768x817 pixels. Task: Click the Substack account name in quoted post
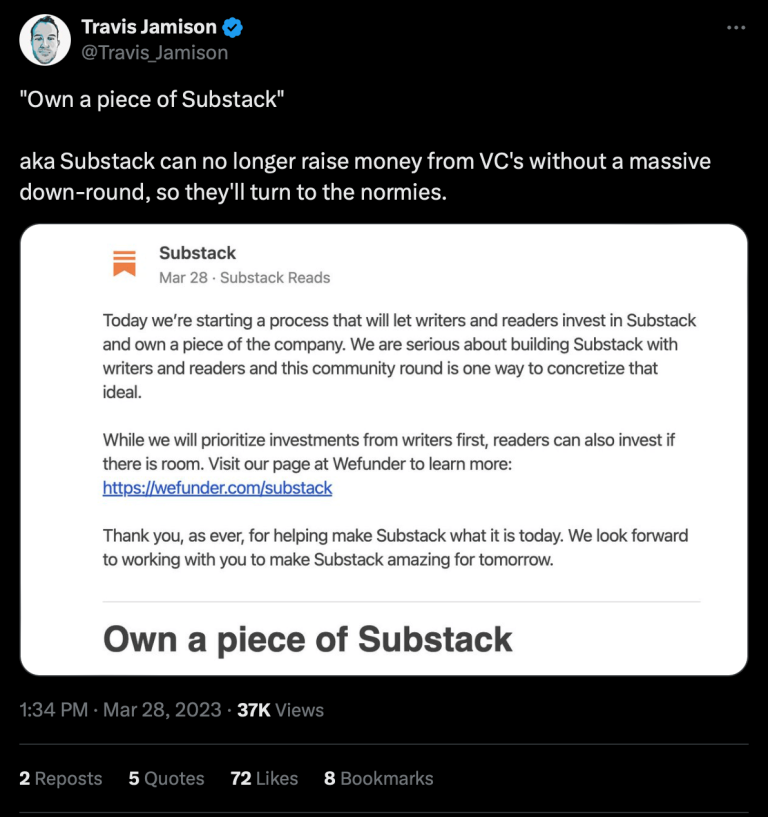196,253
